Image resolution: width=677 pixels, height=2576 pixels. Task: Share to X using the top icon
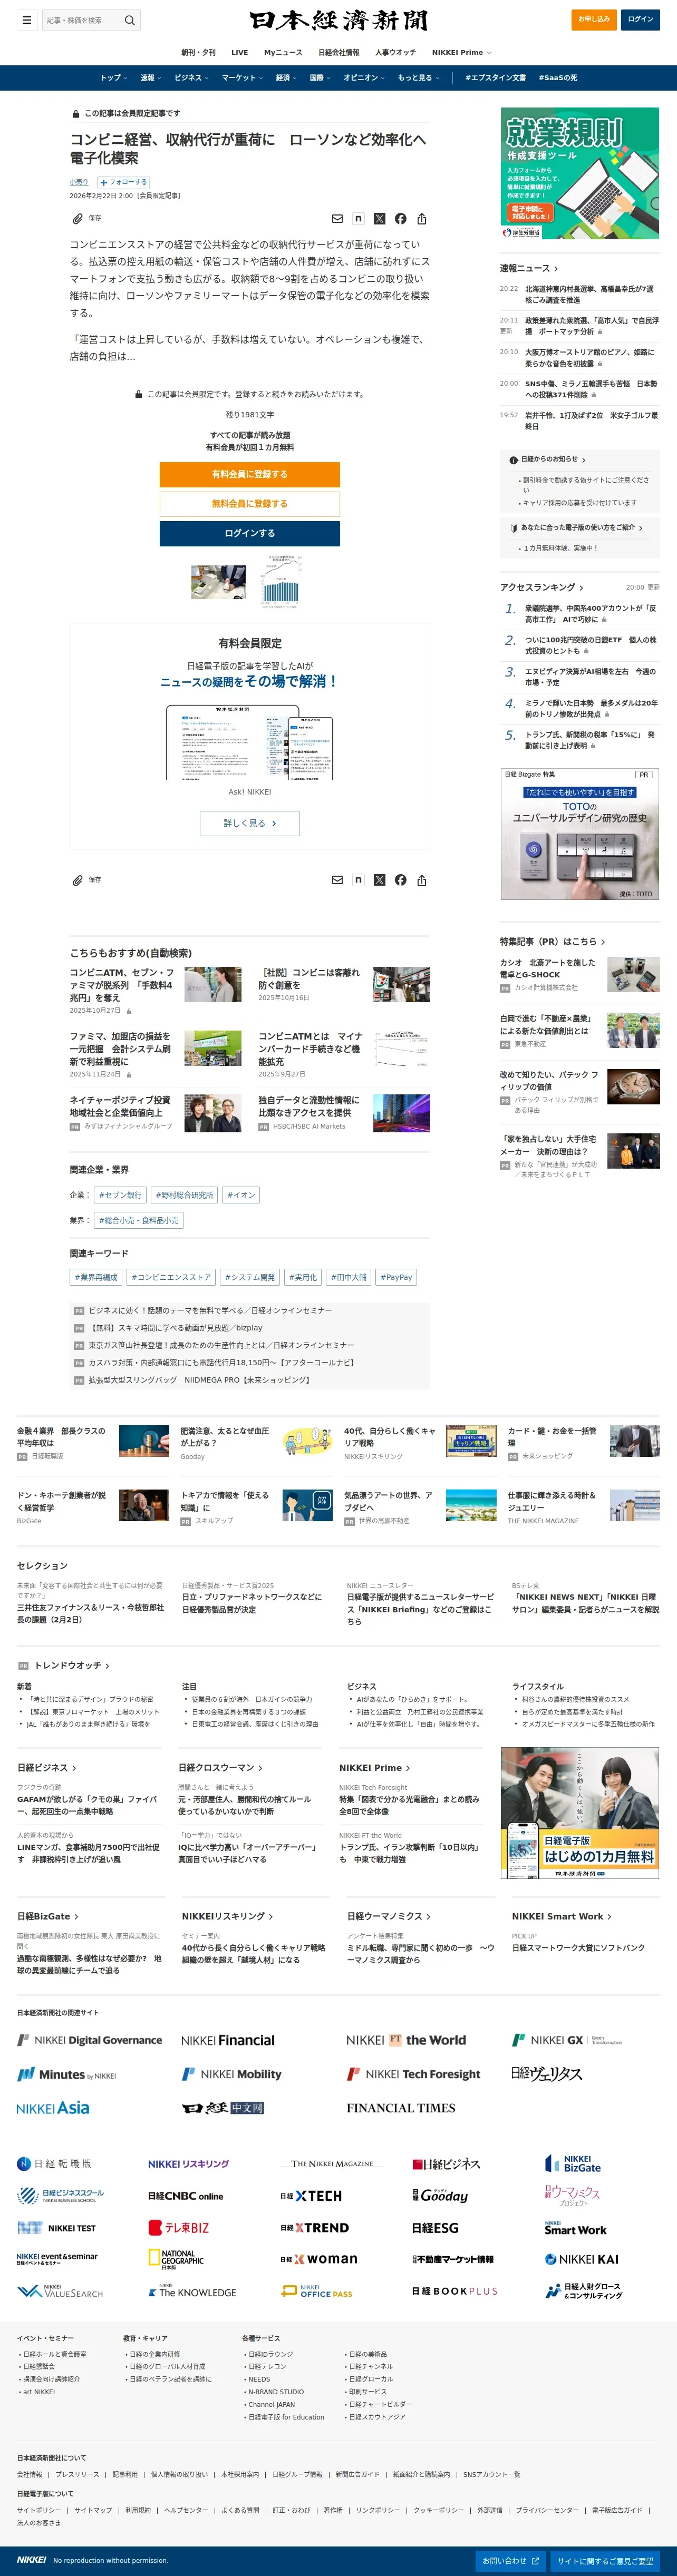379,219
